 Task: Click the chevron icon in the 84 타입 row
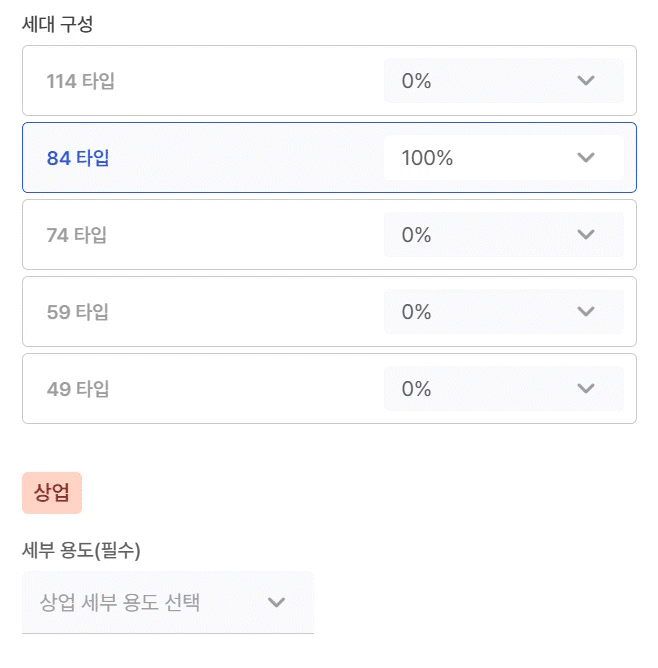(586, 158)
